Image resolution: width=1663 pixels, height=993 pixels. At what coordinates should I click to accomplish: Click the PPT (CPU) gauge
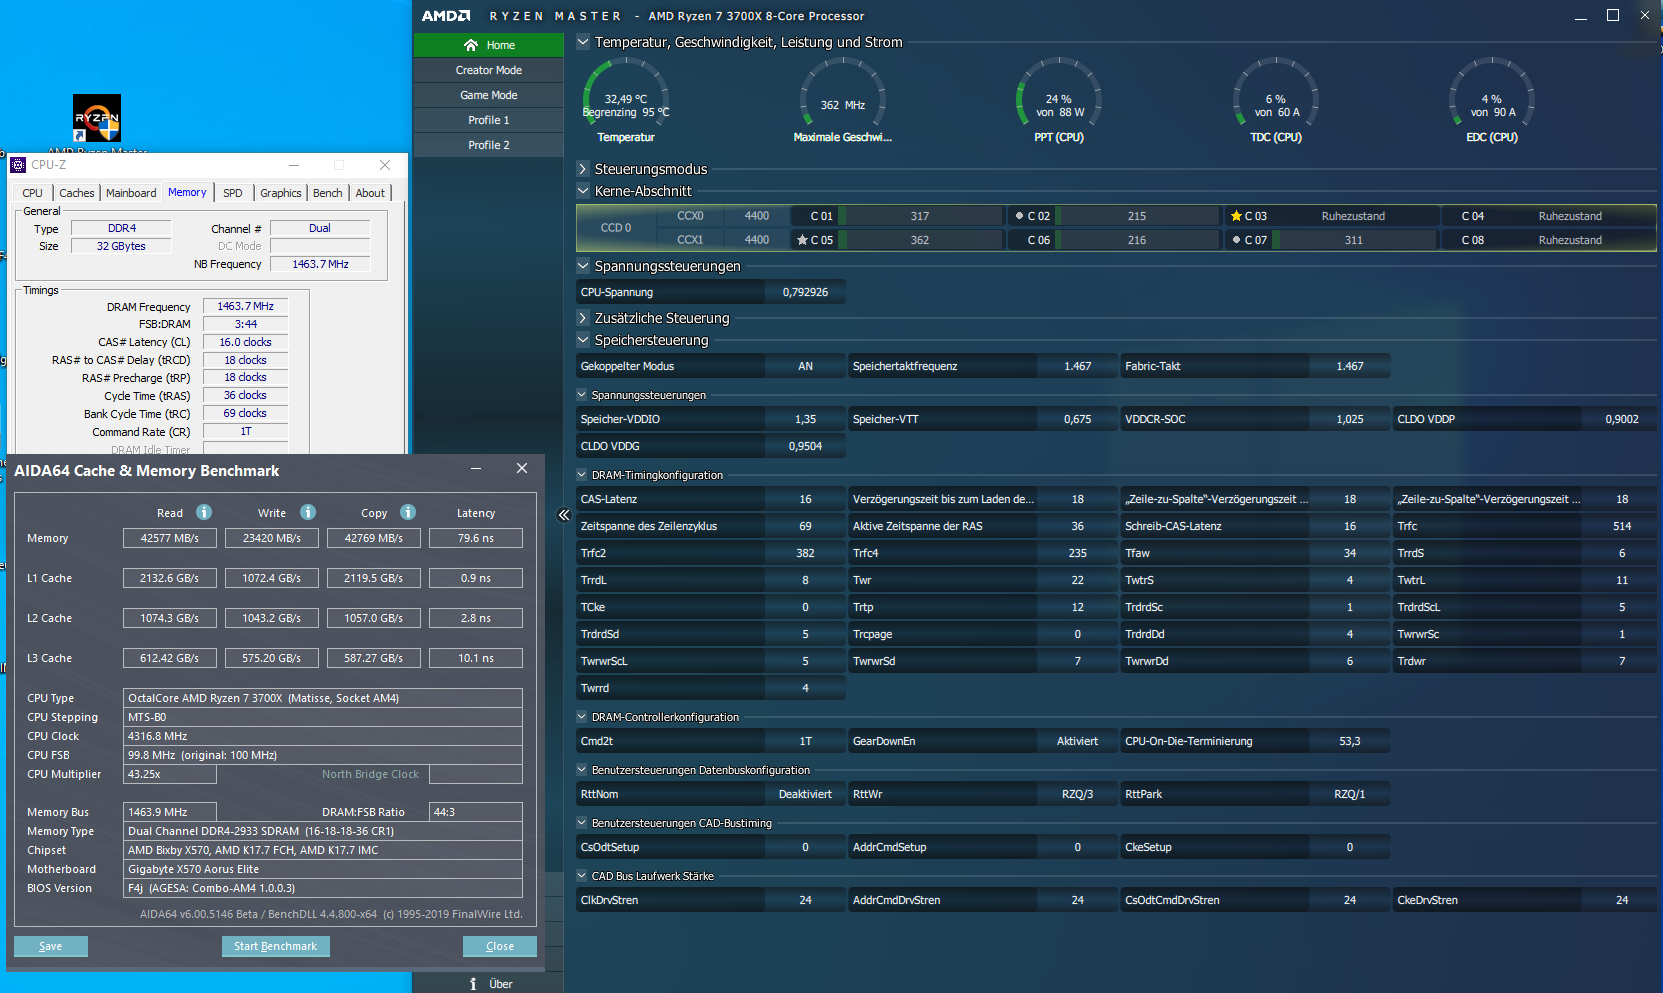1059,101
